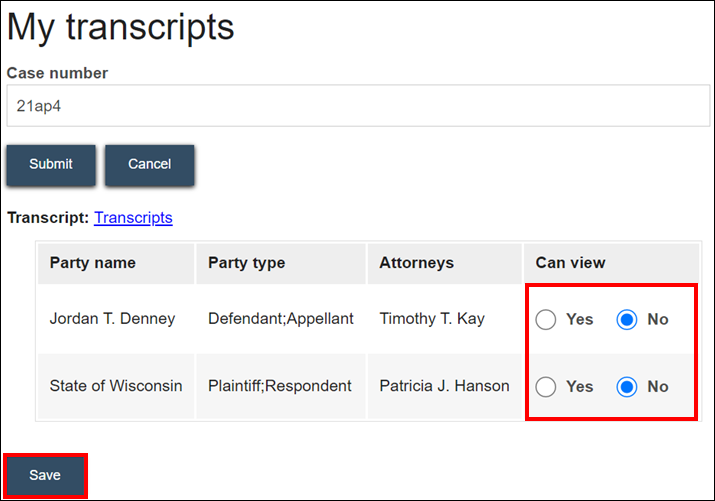Click the Attorneys column header
This screenshot has height=501, width=715.
coord(416,263)
